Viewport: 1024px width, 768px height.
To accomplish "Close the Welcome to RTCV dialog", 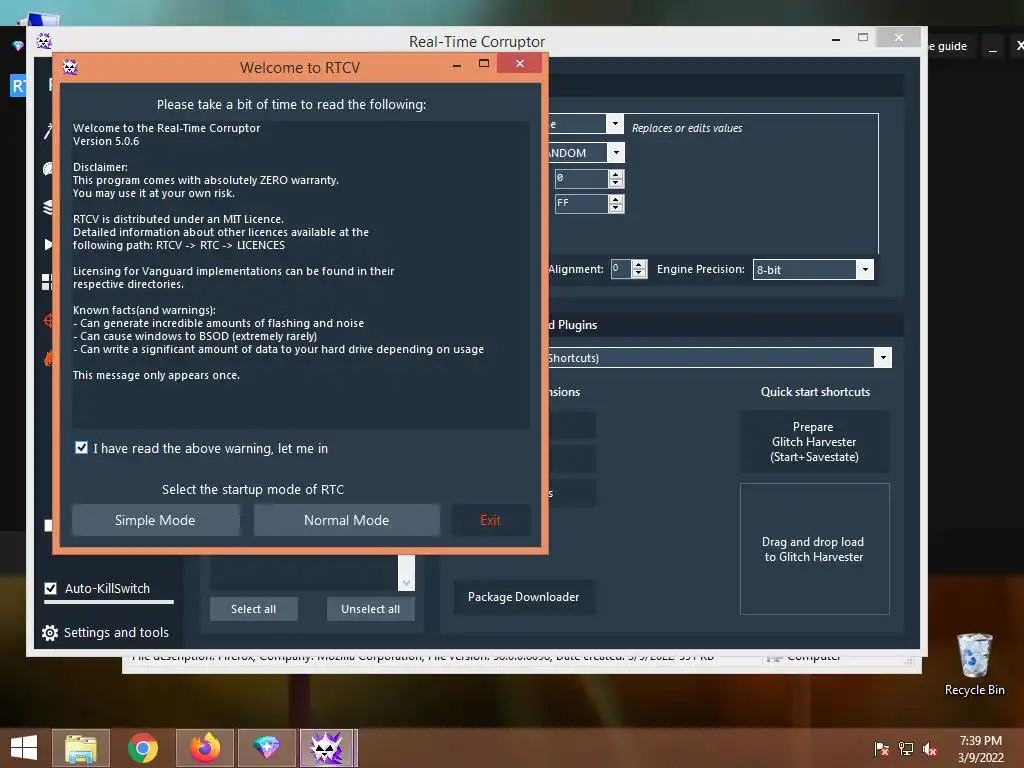I will tap(520, 63).
